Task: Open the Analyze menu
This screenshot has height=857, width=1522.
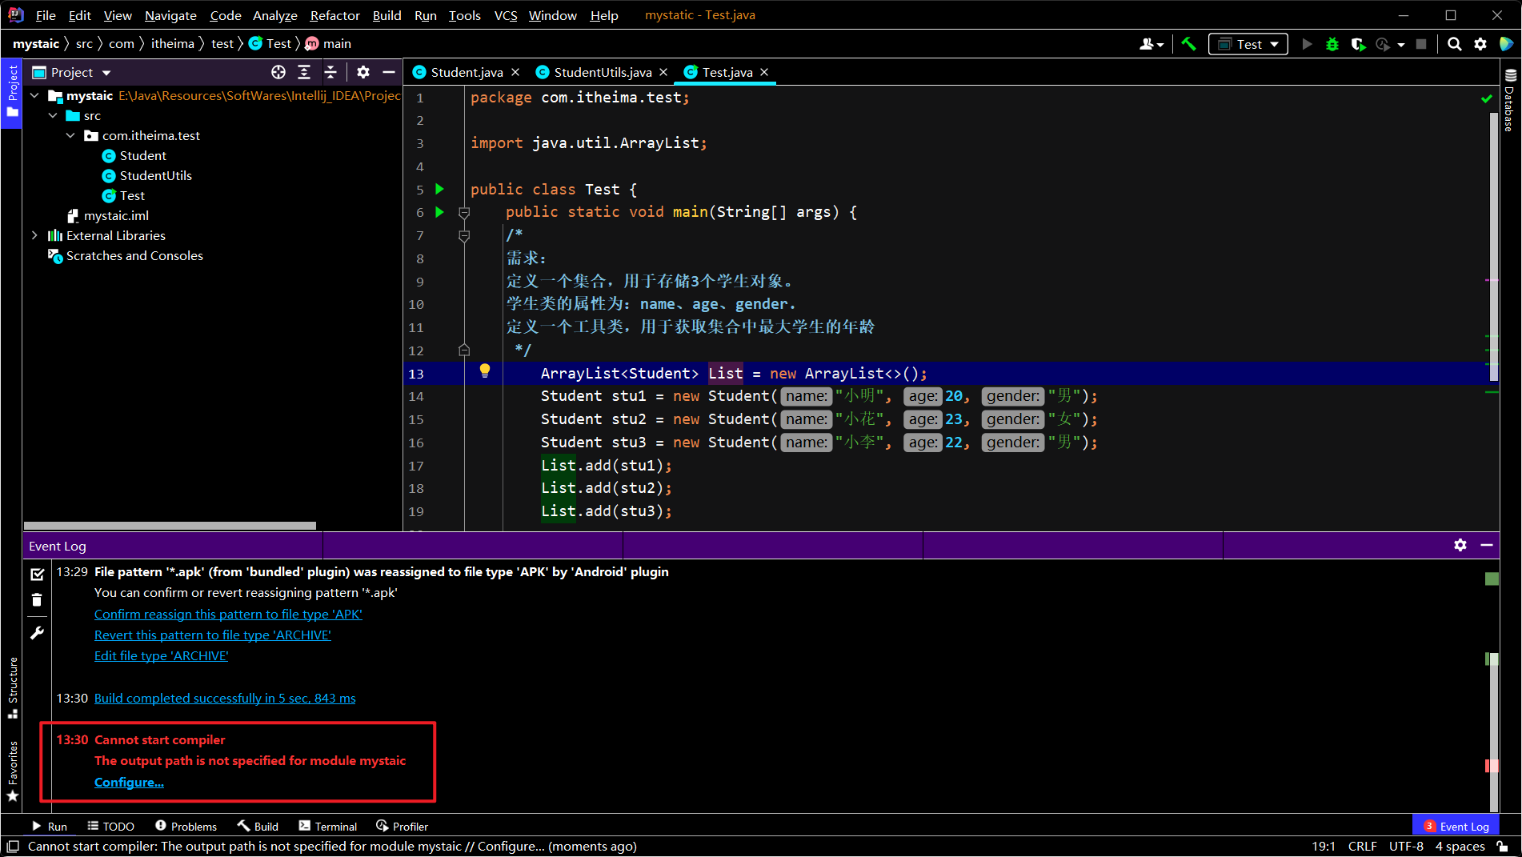Action: [275, 15]
